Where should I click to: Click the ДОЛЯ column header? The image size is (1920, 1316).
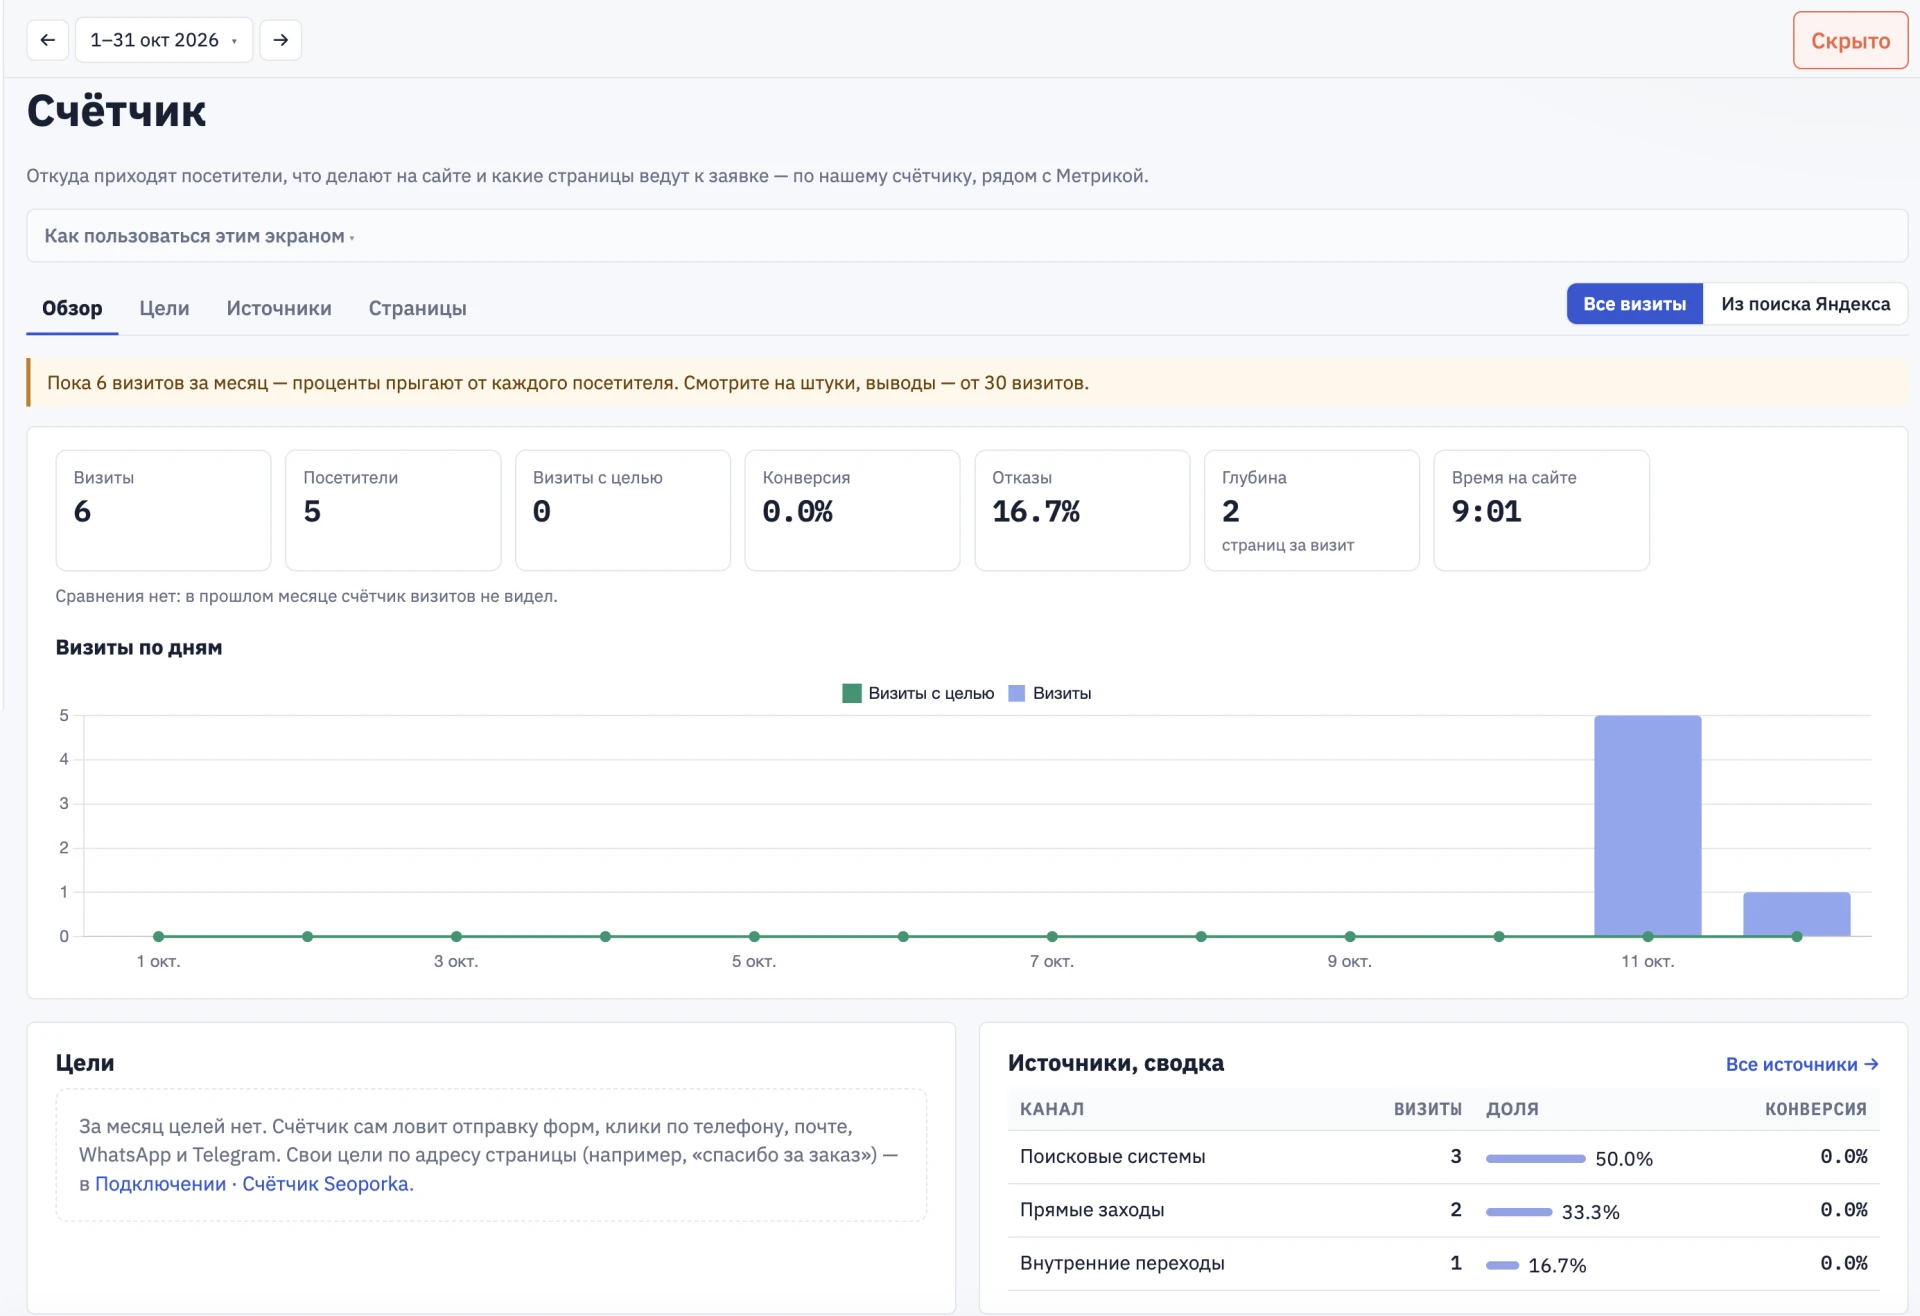coord(1512,1109)
